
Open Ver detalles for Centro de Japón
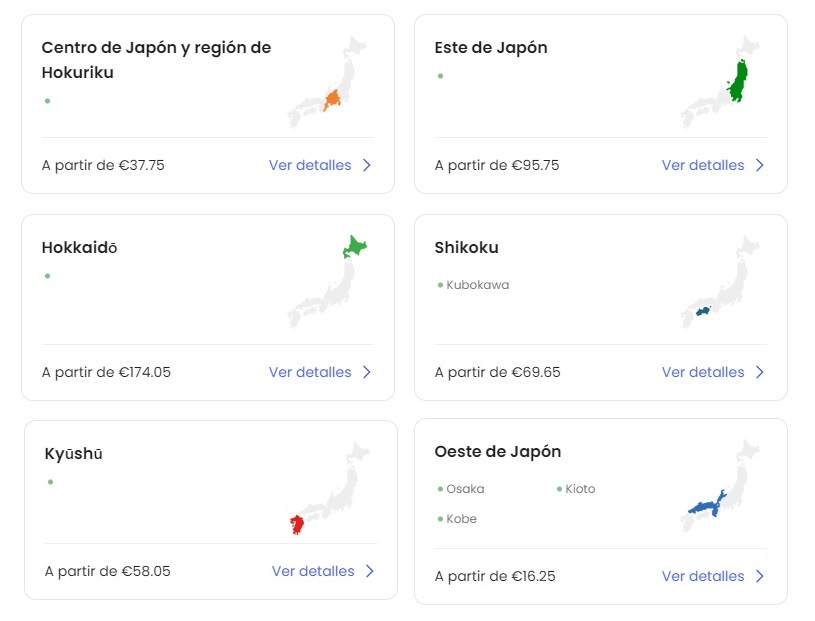(310, 165)
